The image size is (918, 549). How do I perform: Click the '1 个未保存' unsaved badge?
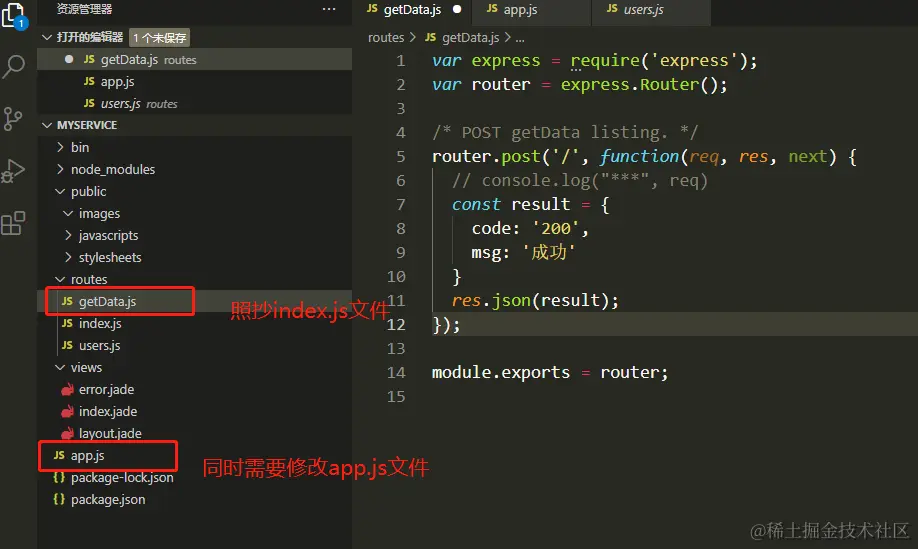(159, 38)
